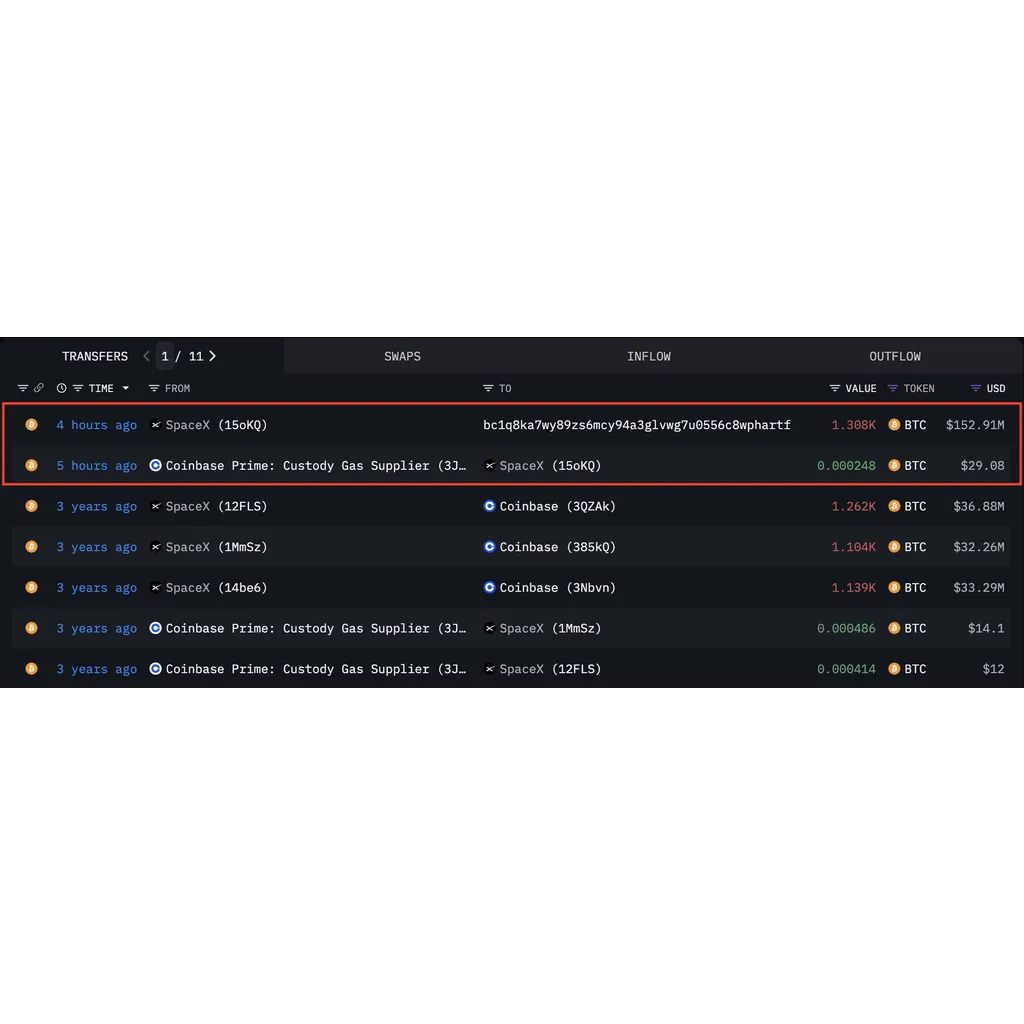Click the 0.000414 value cell

point(846,669)
